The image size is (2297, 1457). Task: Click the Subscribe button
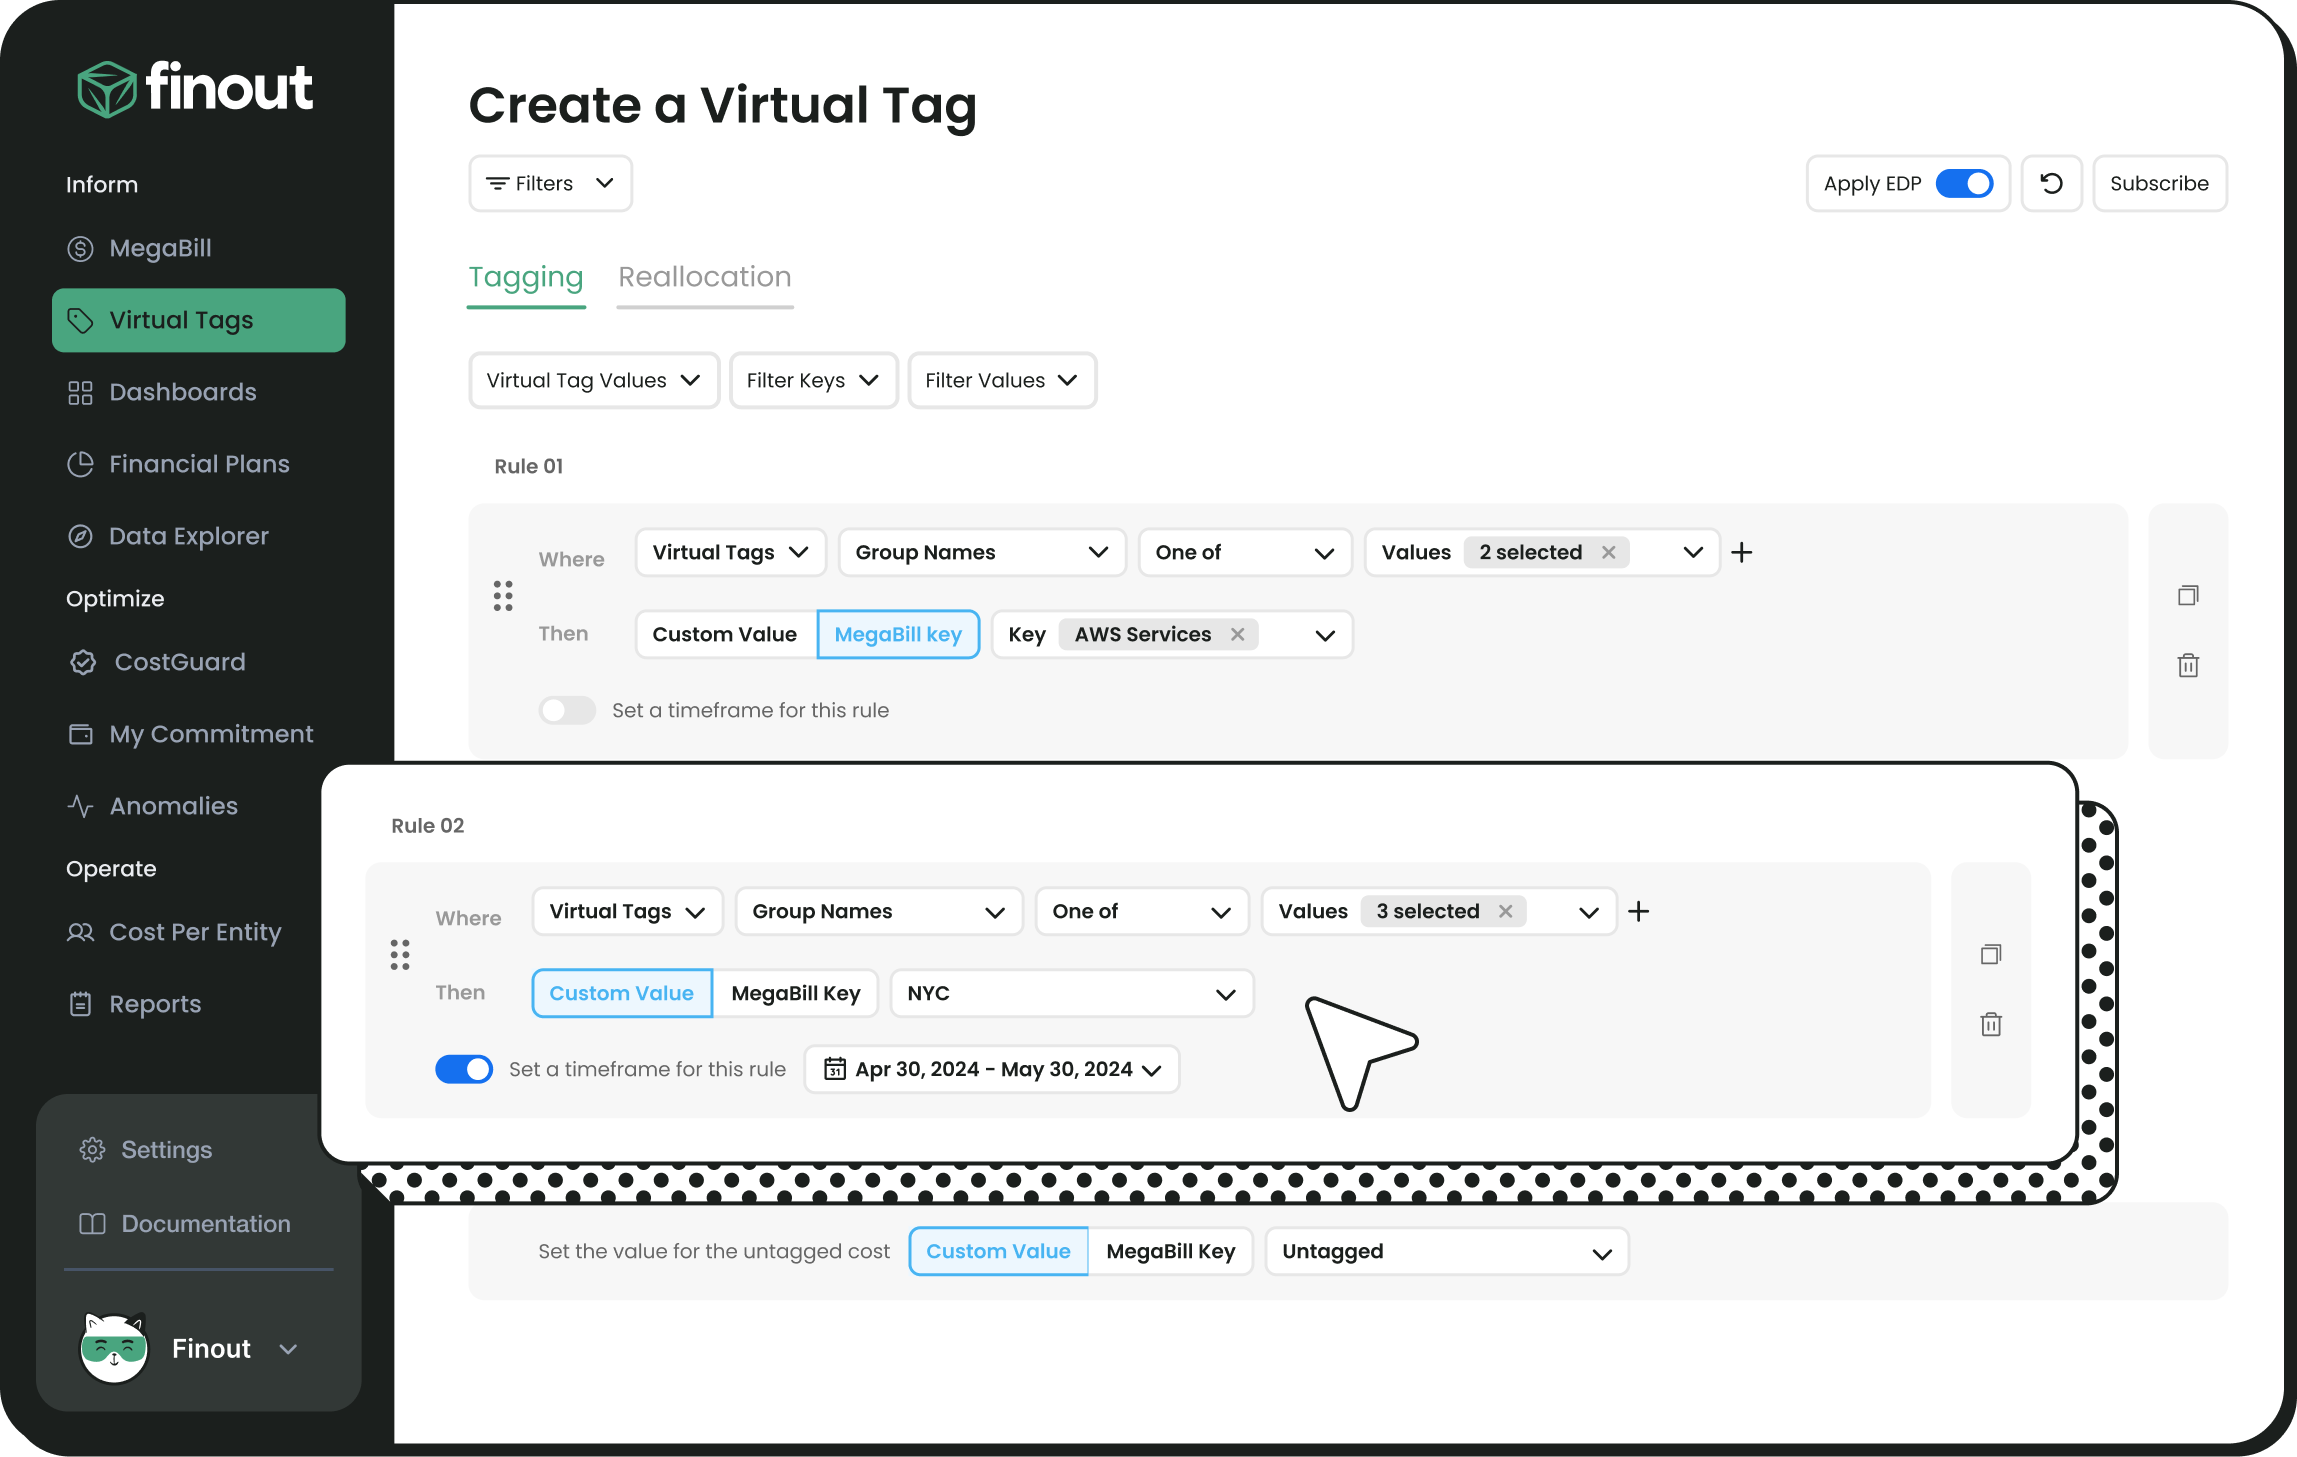(x=2159, y=183)
